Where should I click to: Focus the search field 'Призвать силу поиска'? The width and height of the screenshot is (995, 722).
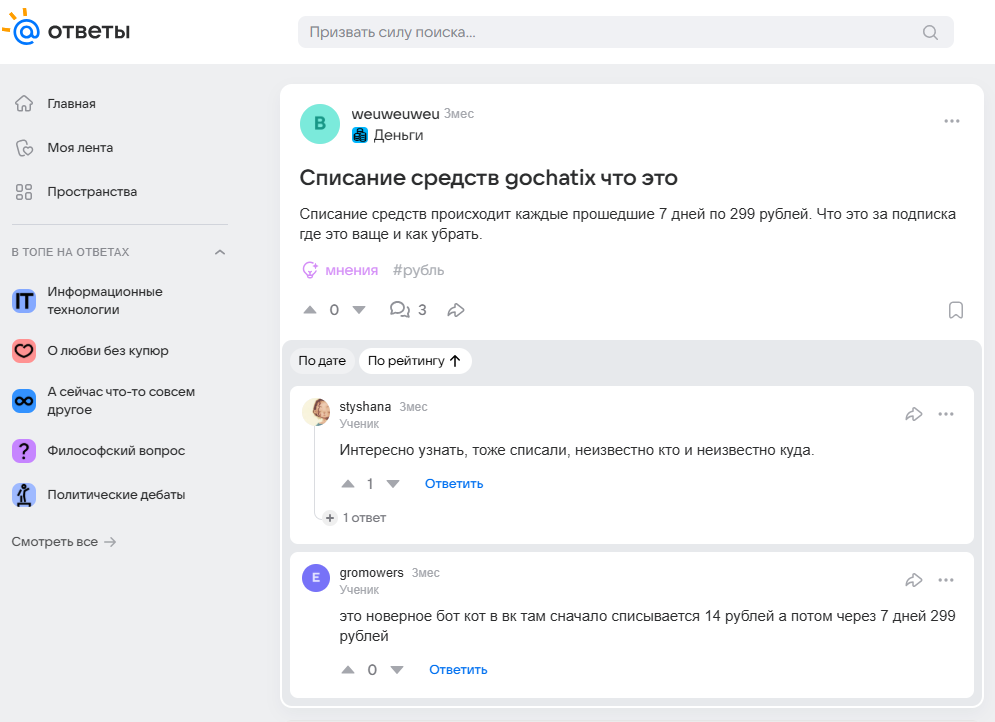coord(625,32)
